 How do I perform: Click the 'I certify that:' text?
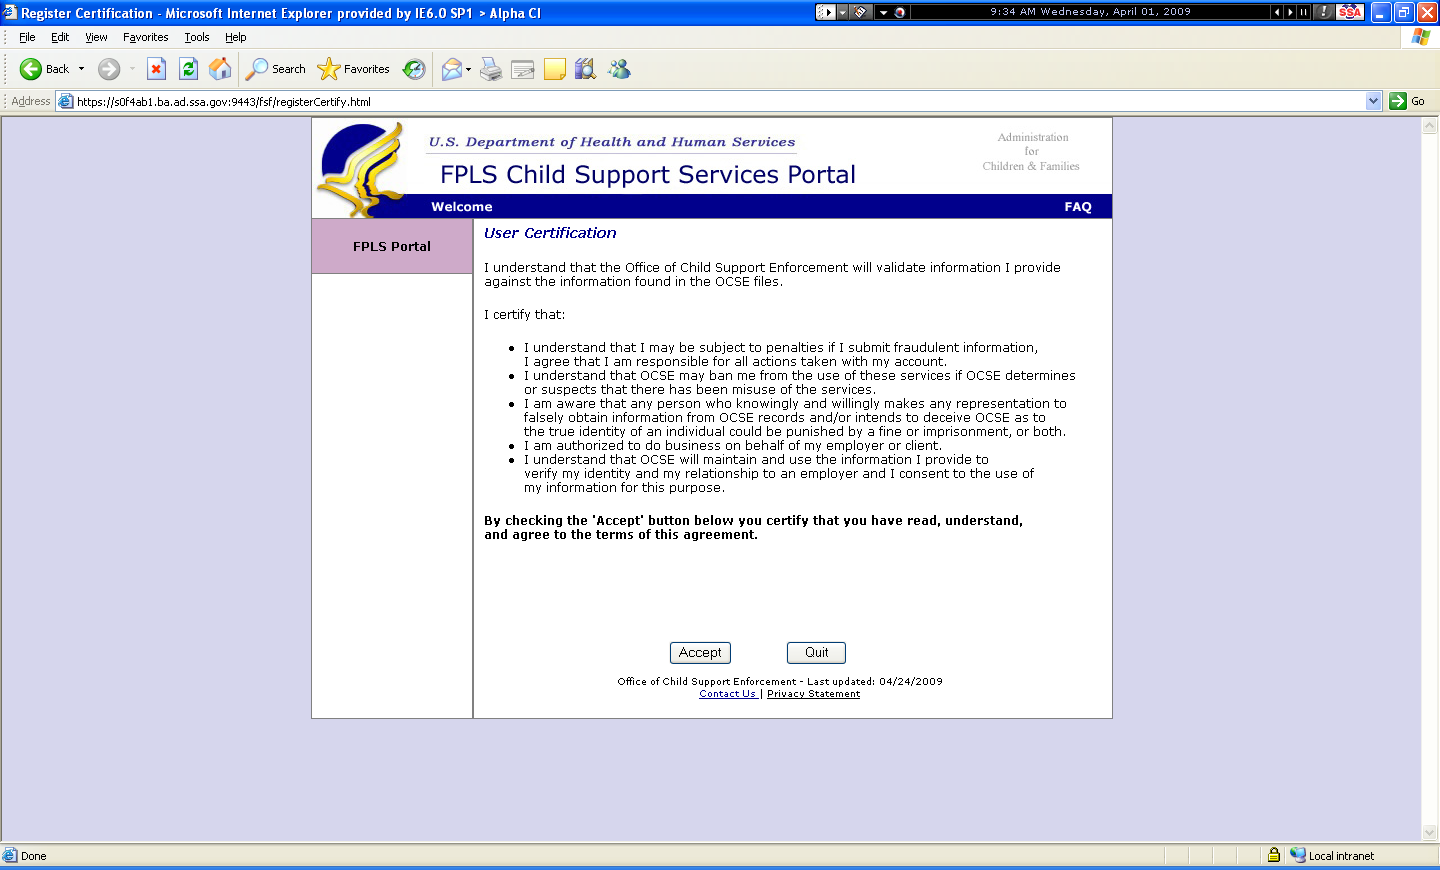tap(524, 314)
